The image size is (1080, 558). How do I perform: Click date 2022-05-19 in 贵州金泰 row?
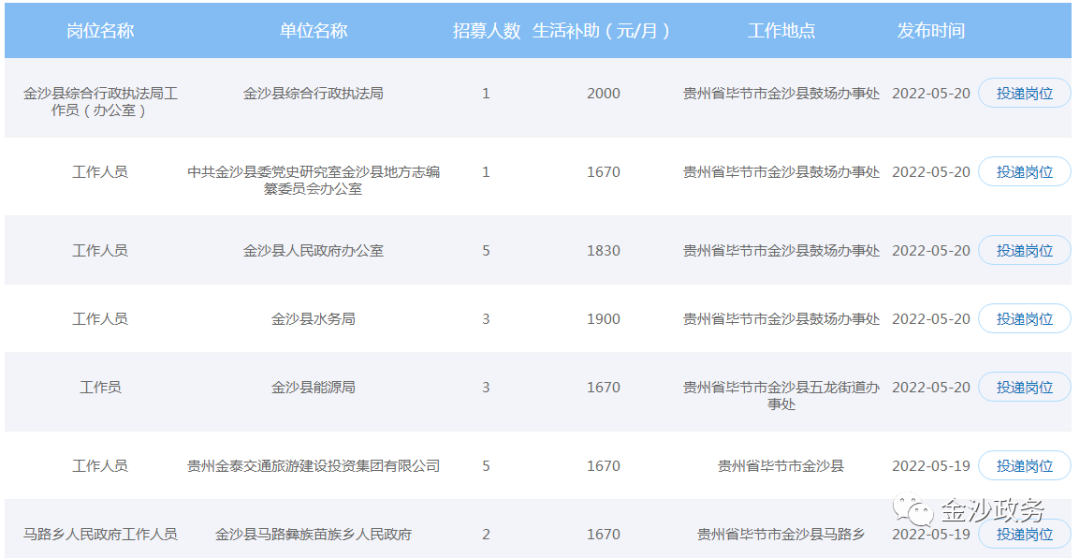click(x=931, y=466)
